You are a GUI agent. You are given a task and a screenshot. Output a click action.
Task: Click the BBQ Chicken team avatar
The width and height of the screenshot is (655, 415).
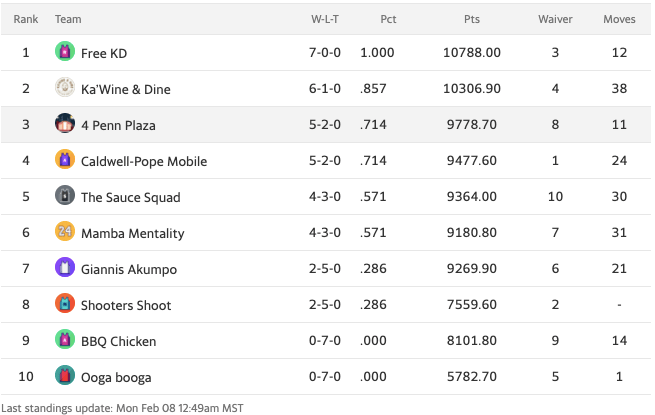click(x=65, y=340)
